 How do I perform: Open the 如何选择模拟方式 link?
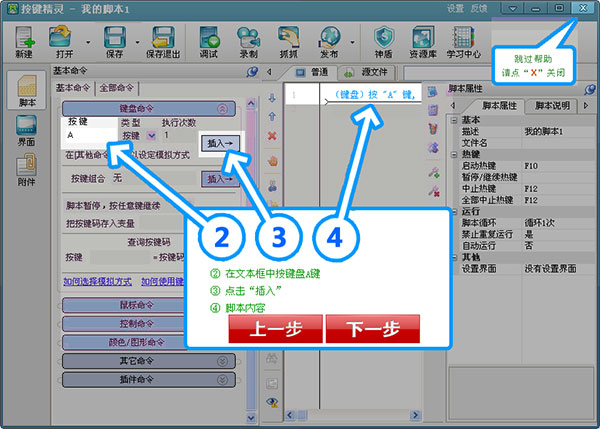tap(90, 283)
